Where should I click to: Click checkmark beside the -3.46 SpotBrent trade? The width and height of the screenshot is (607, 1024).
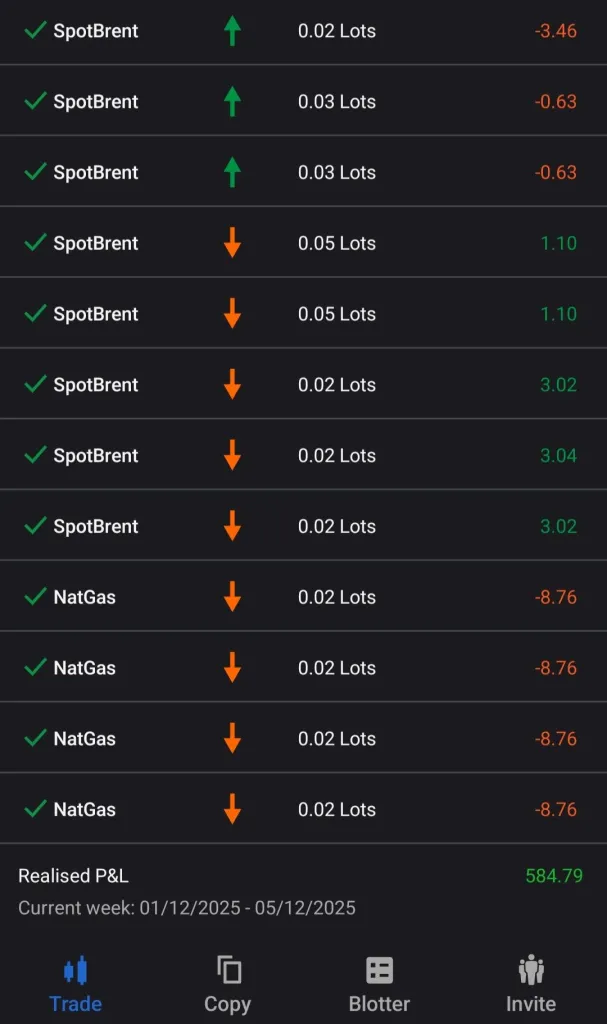click(36, 31)
